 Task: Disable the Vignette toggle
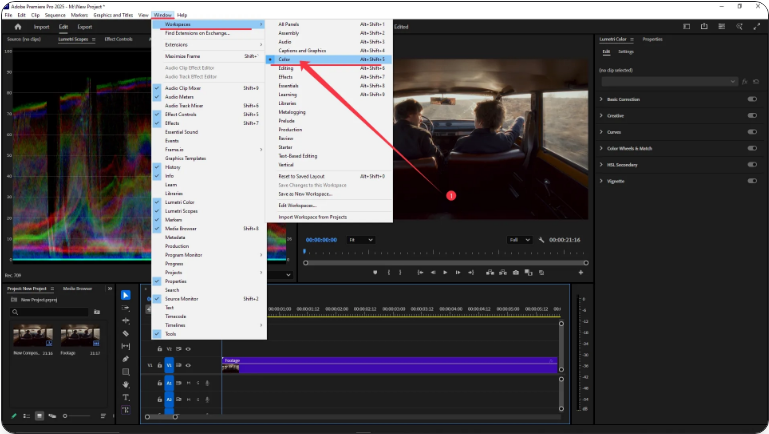coord(751,181)
